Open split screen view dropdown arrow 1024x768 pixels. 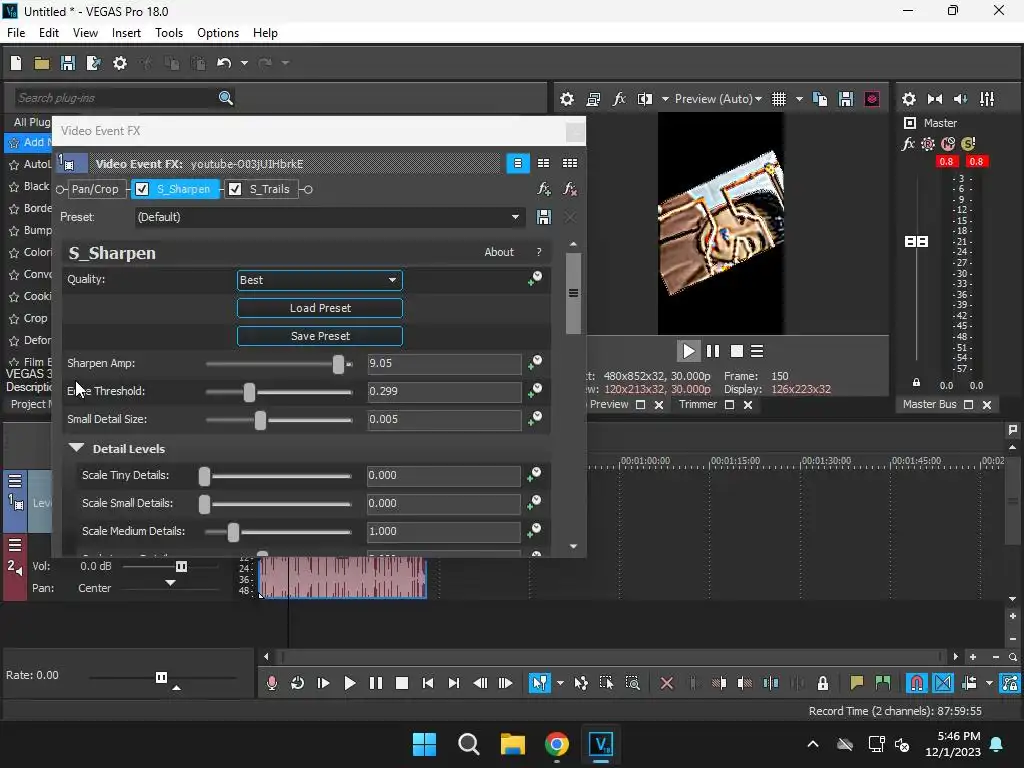coord(665,99)
